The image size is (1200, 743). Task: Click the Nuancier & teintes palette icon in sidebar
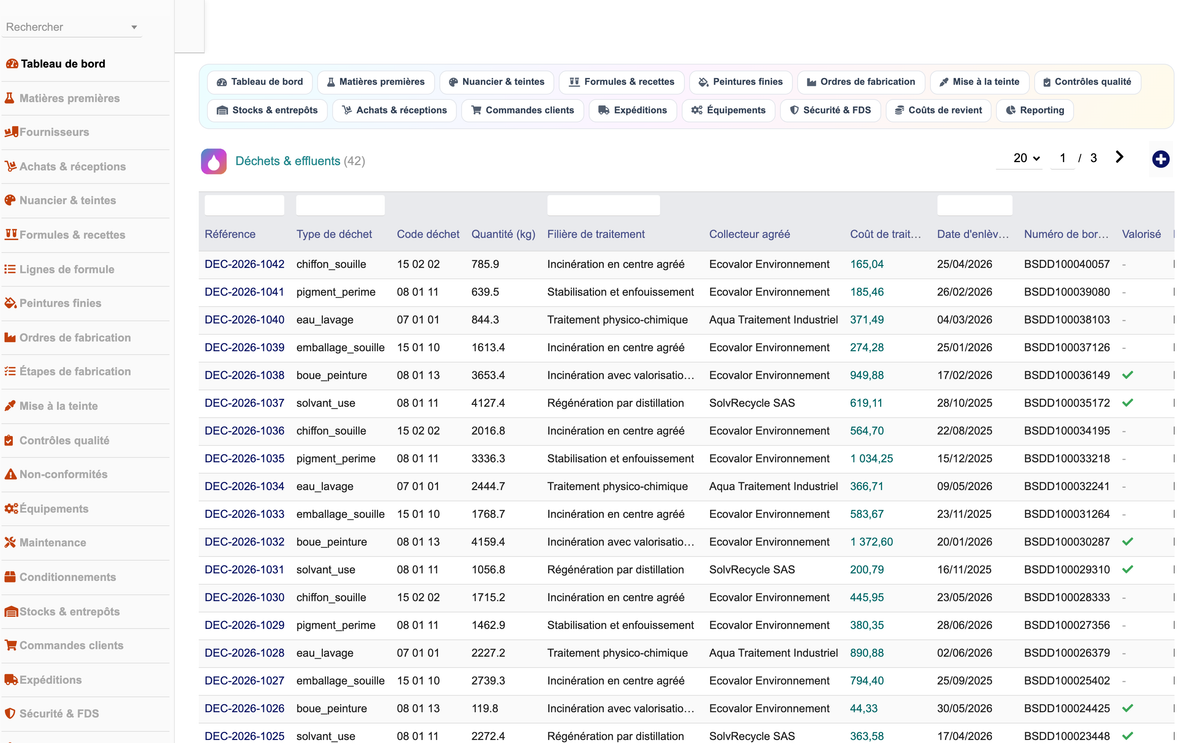click(10, 200)
